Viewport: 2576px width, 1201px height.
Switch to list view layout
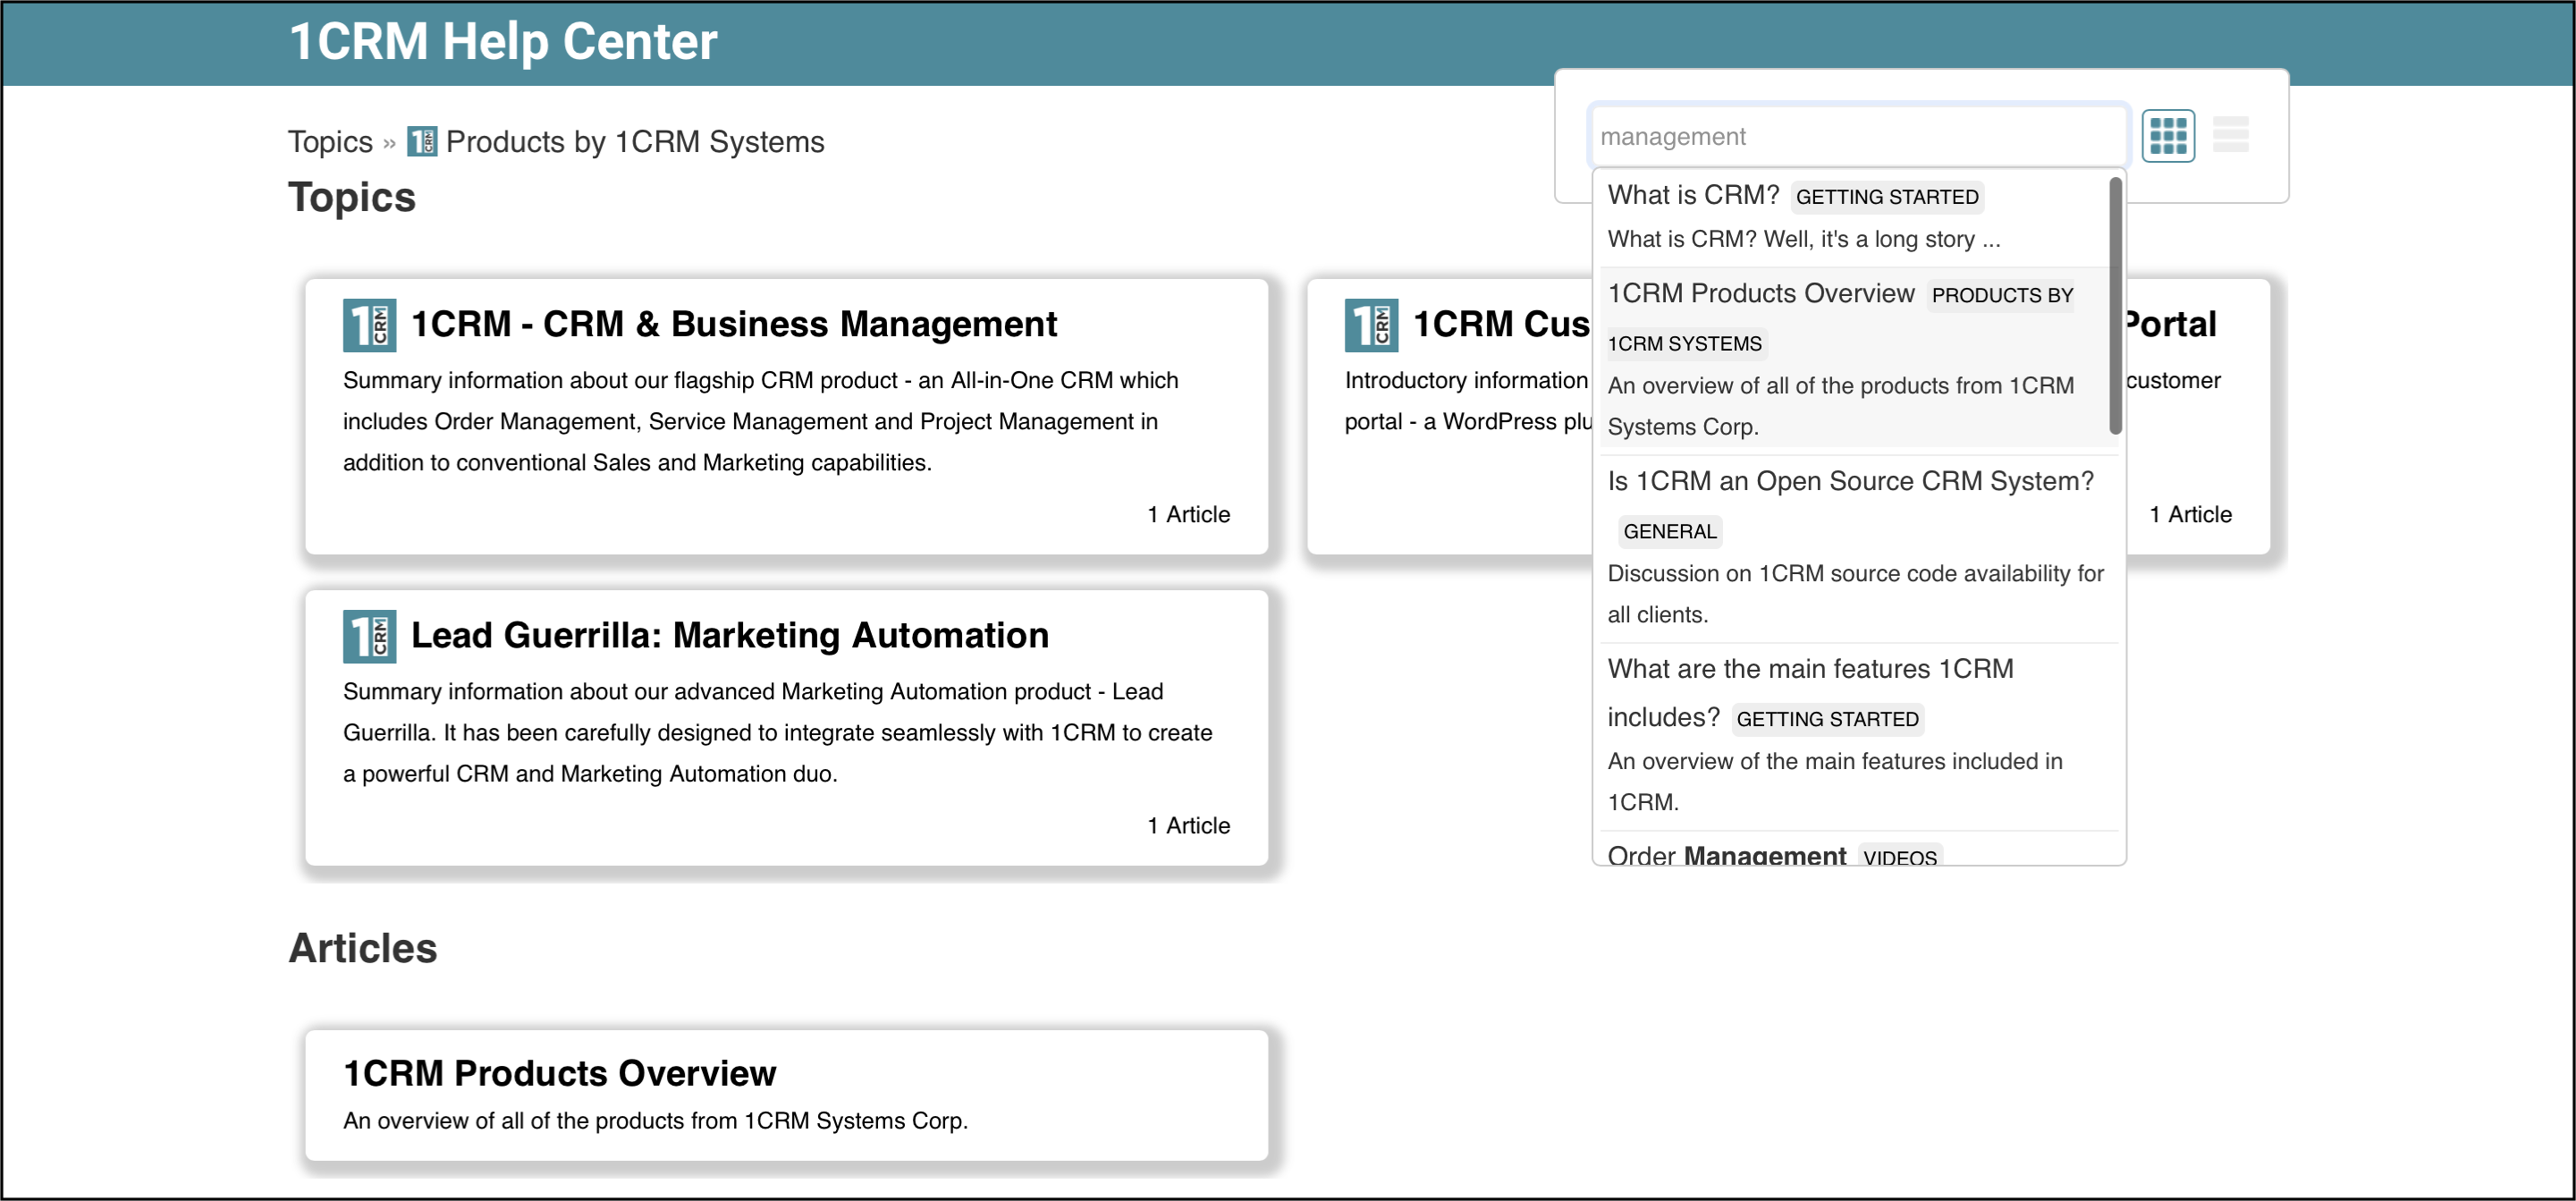(2229, 135)
